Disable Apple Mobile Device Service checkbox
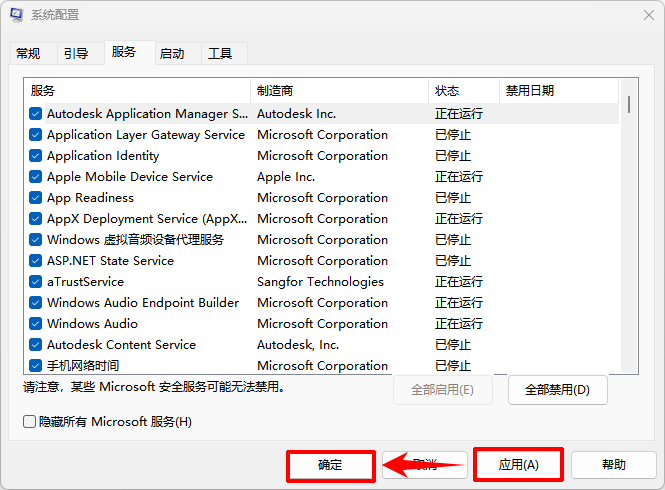665x490 pixels. tap(36, 176)
